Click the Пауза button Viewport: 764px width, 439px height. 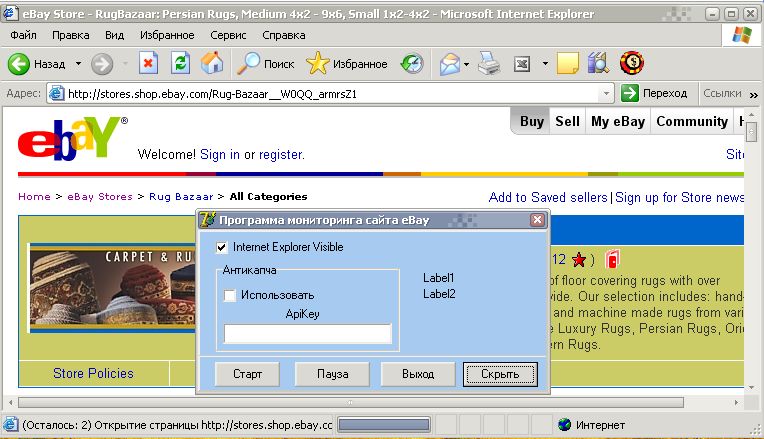(332, 374)
